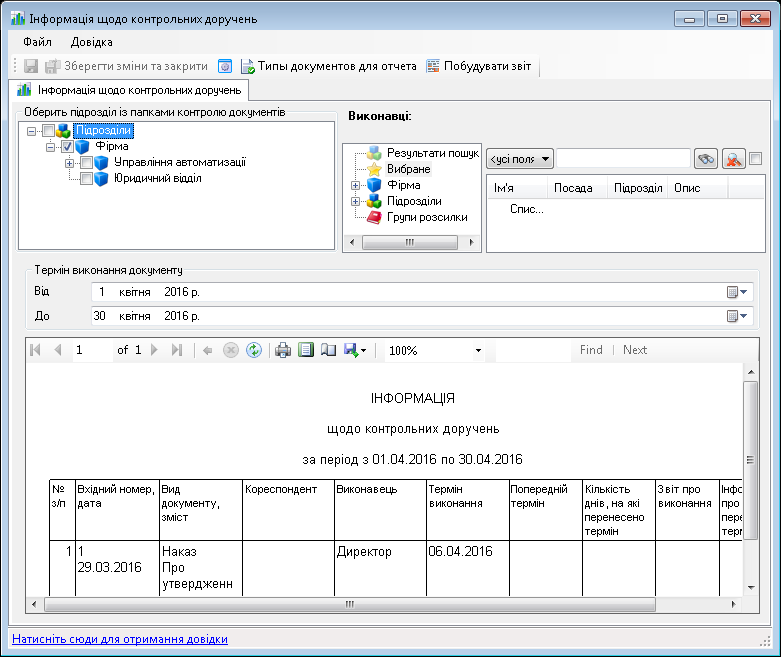Open the <усі поля> search field dropdown
This screenshot has width=781, height=657.
(520, 159)
